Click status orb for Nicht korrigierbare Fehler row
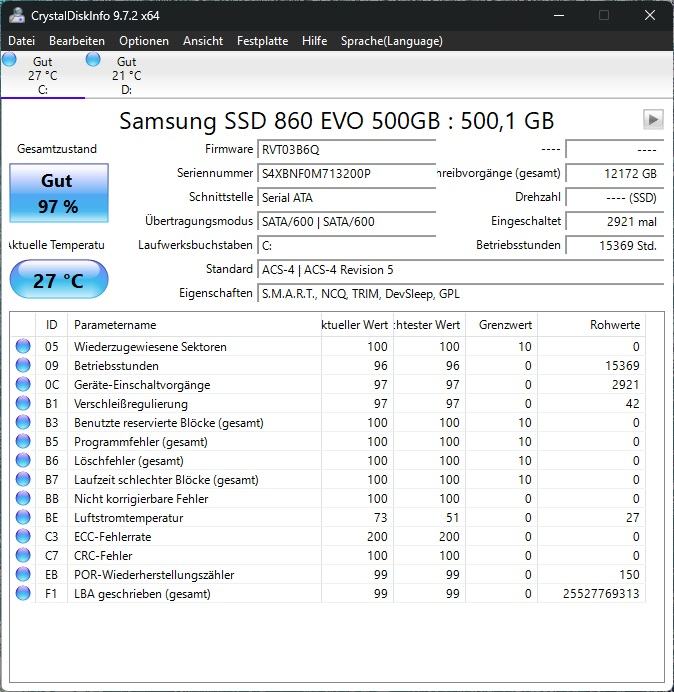Image resolution: width=674 pixels, height=692 pixels. point(23,498)
